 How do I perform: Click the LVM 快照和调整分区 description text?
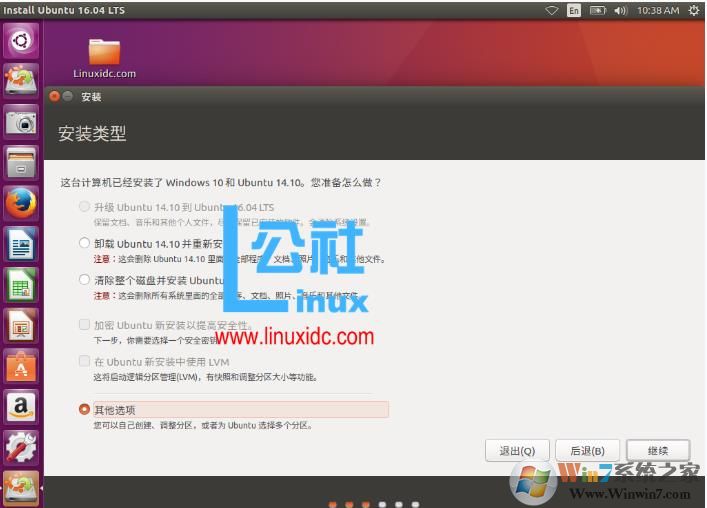[205, 377]
